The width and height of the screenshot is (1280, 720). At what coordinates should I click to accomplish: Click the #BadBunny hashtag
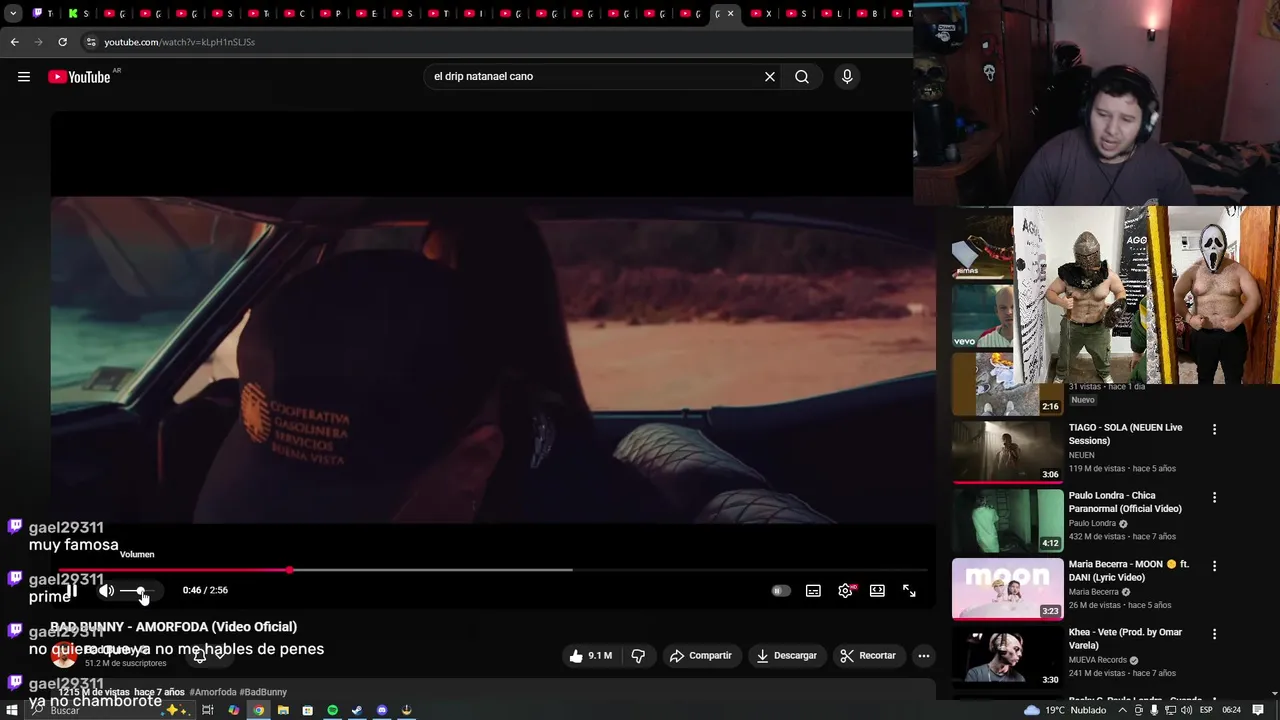tap(263, 692)
